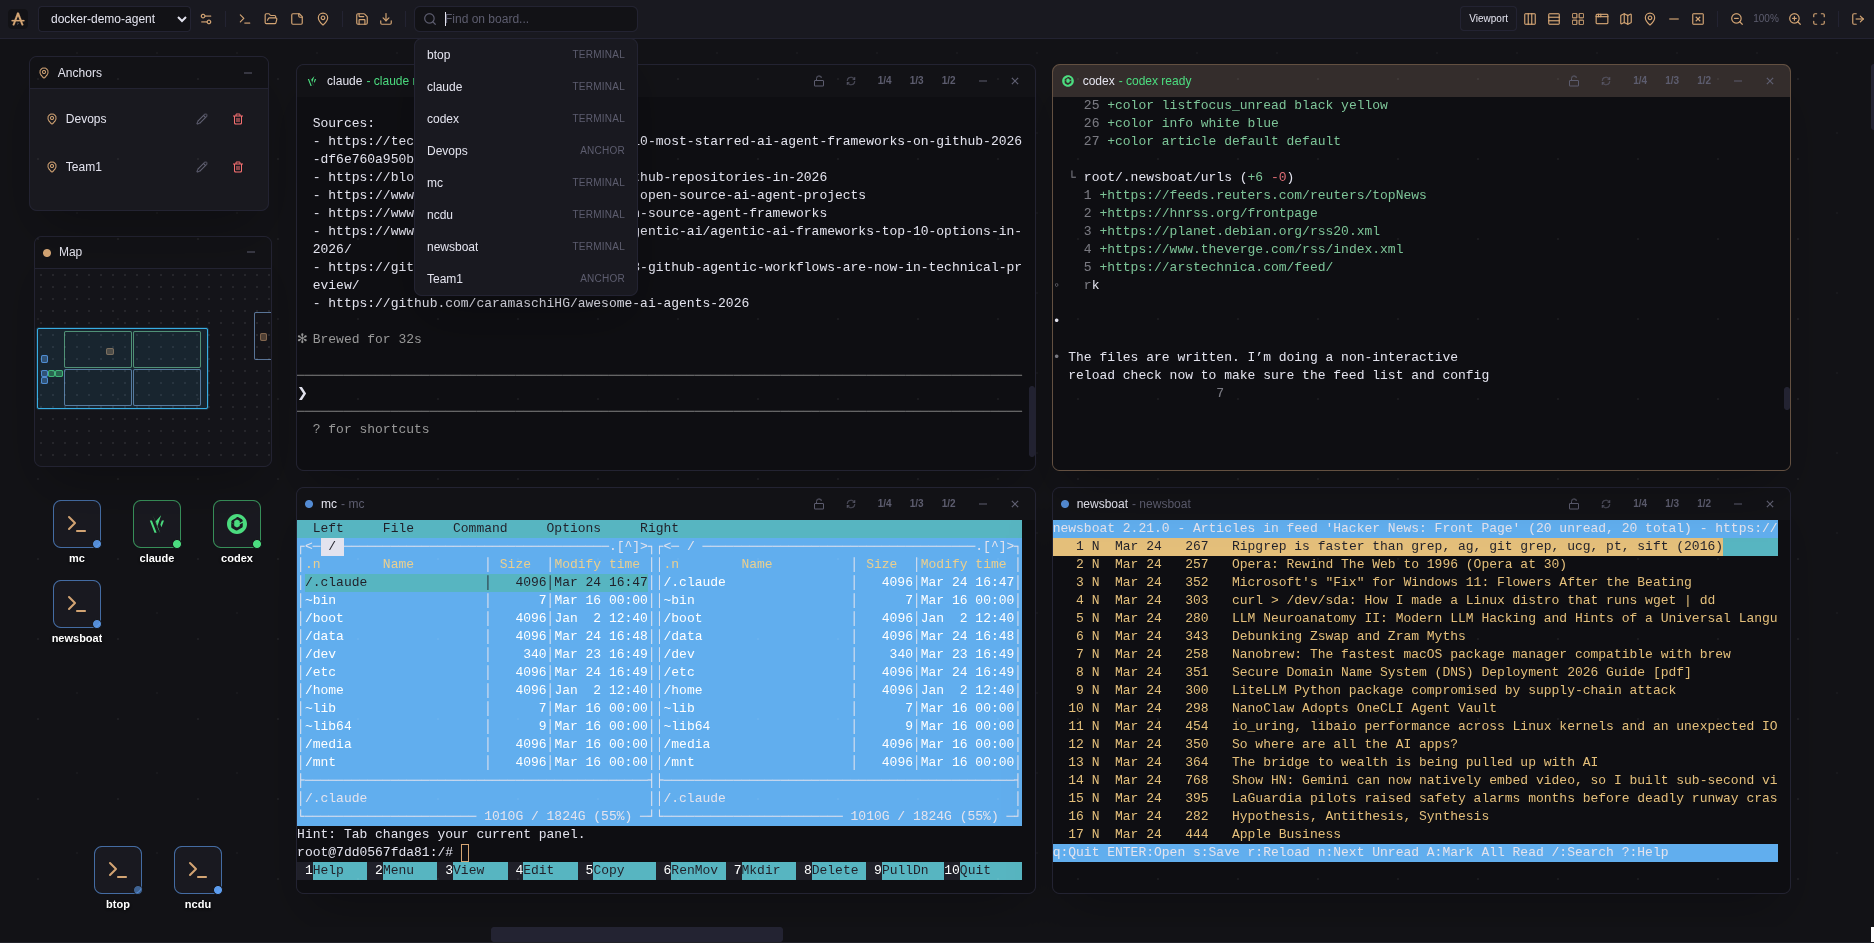The width and height of the screenshot is (1874, 943).
Task: Arrange panels in columns layout
Action: (x=1530, y=19)
